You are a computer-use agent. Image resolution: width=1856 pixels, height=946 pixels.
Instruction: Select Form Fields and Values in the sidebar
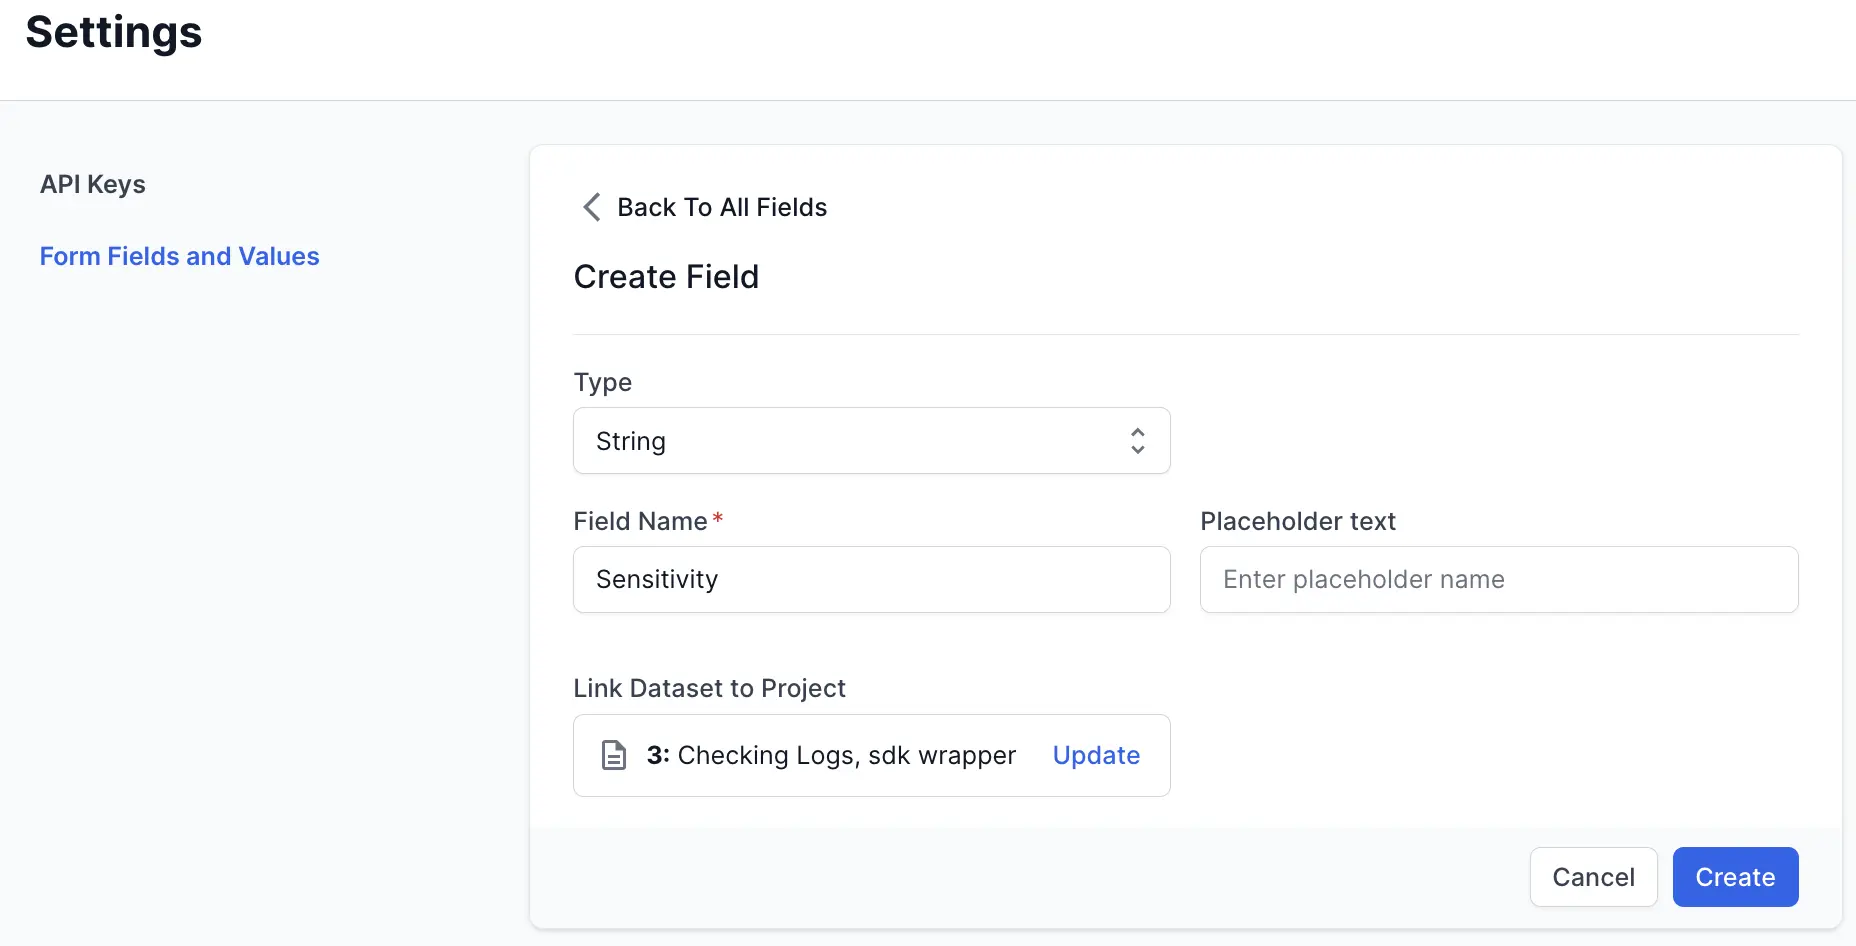click(179, 256)
